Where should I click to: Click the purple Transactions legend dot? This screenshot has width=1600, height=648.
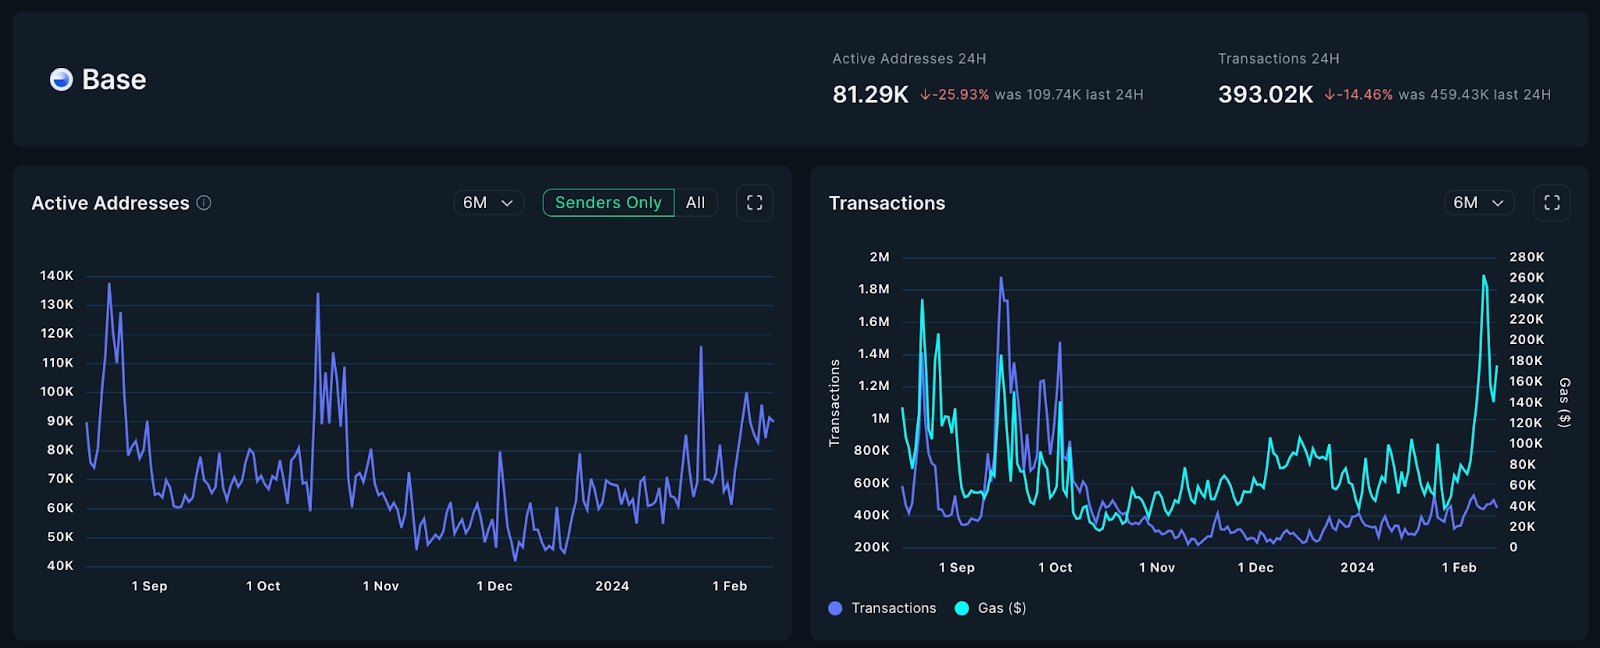click(835, 608)
